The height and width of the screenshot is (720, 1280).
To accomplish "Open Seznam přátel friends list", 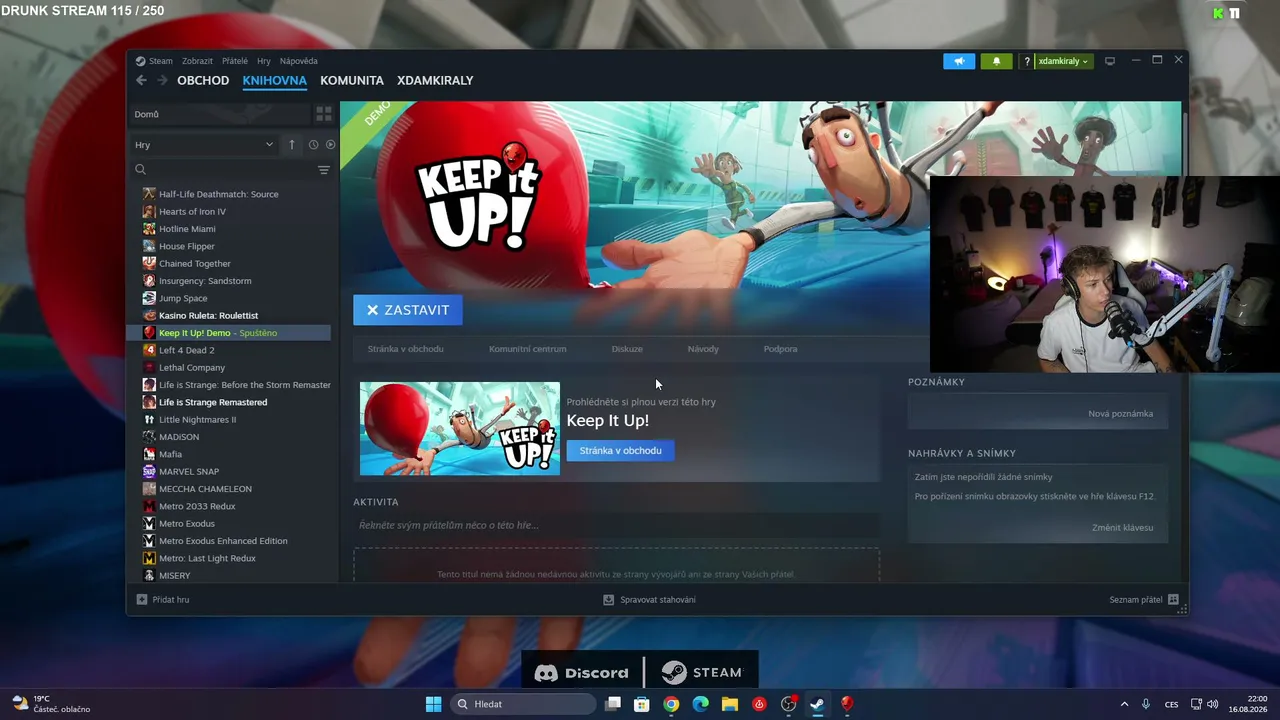I will tap(1144, 600).
